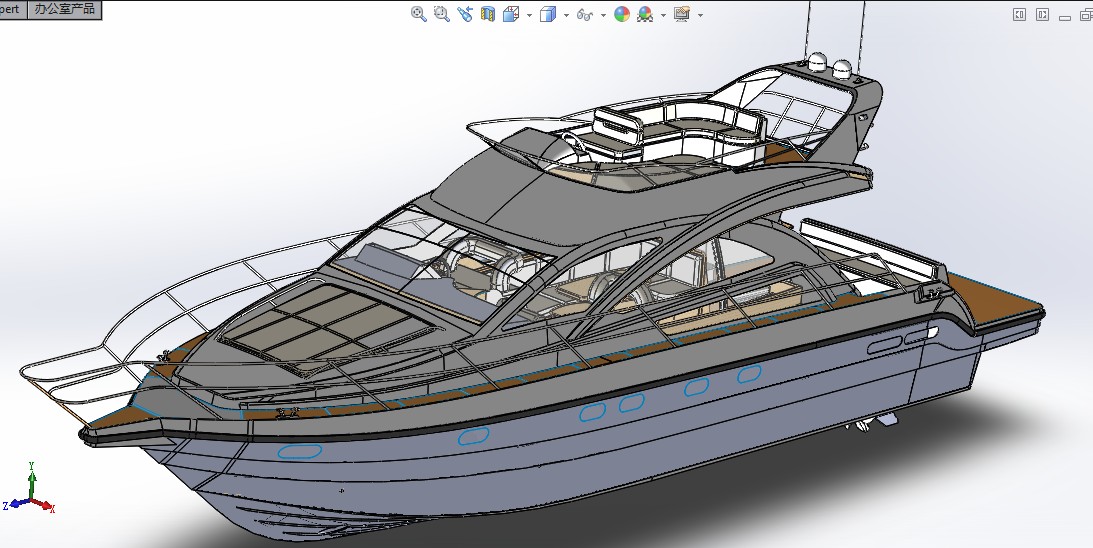Click the tile window right button
This screenshot has width=1093, height=548.
pos(1042,14)
